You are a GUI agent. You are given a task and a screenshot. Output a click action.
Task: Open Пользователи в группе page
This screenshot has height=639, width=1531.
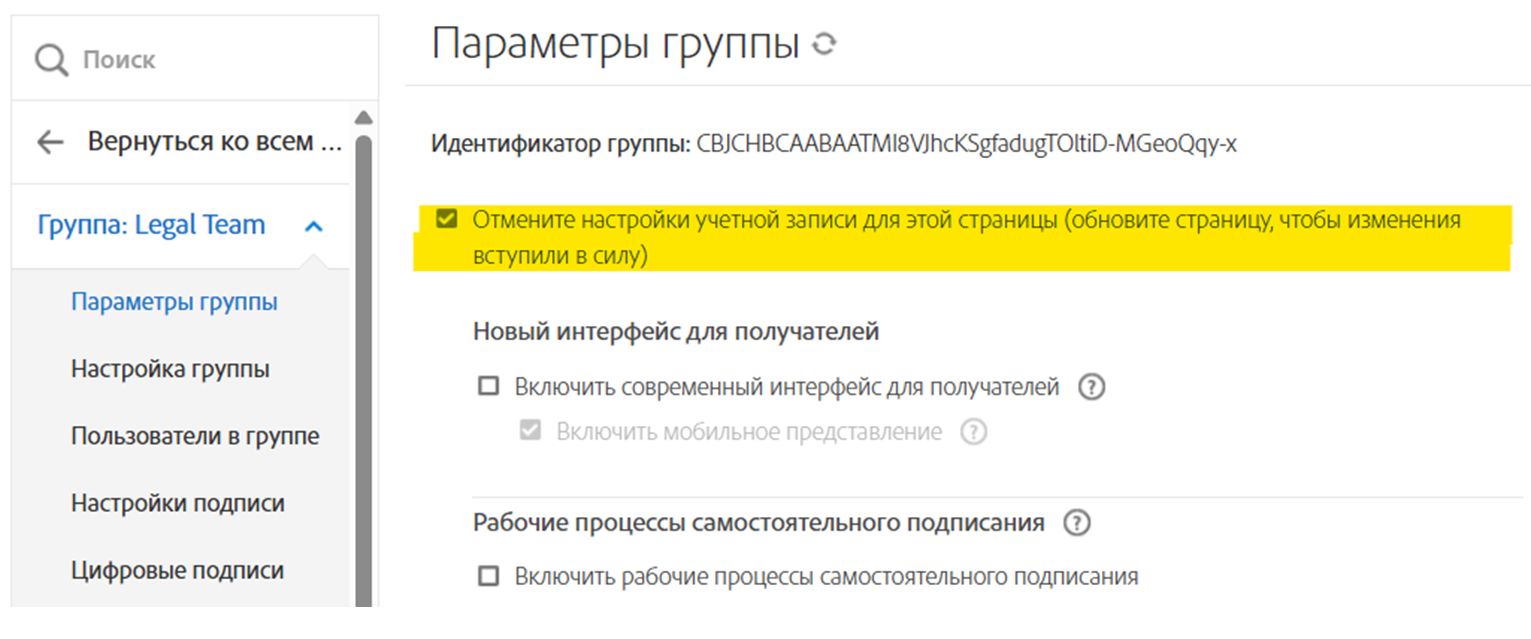click(x=195, y=436)
